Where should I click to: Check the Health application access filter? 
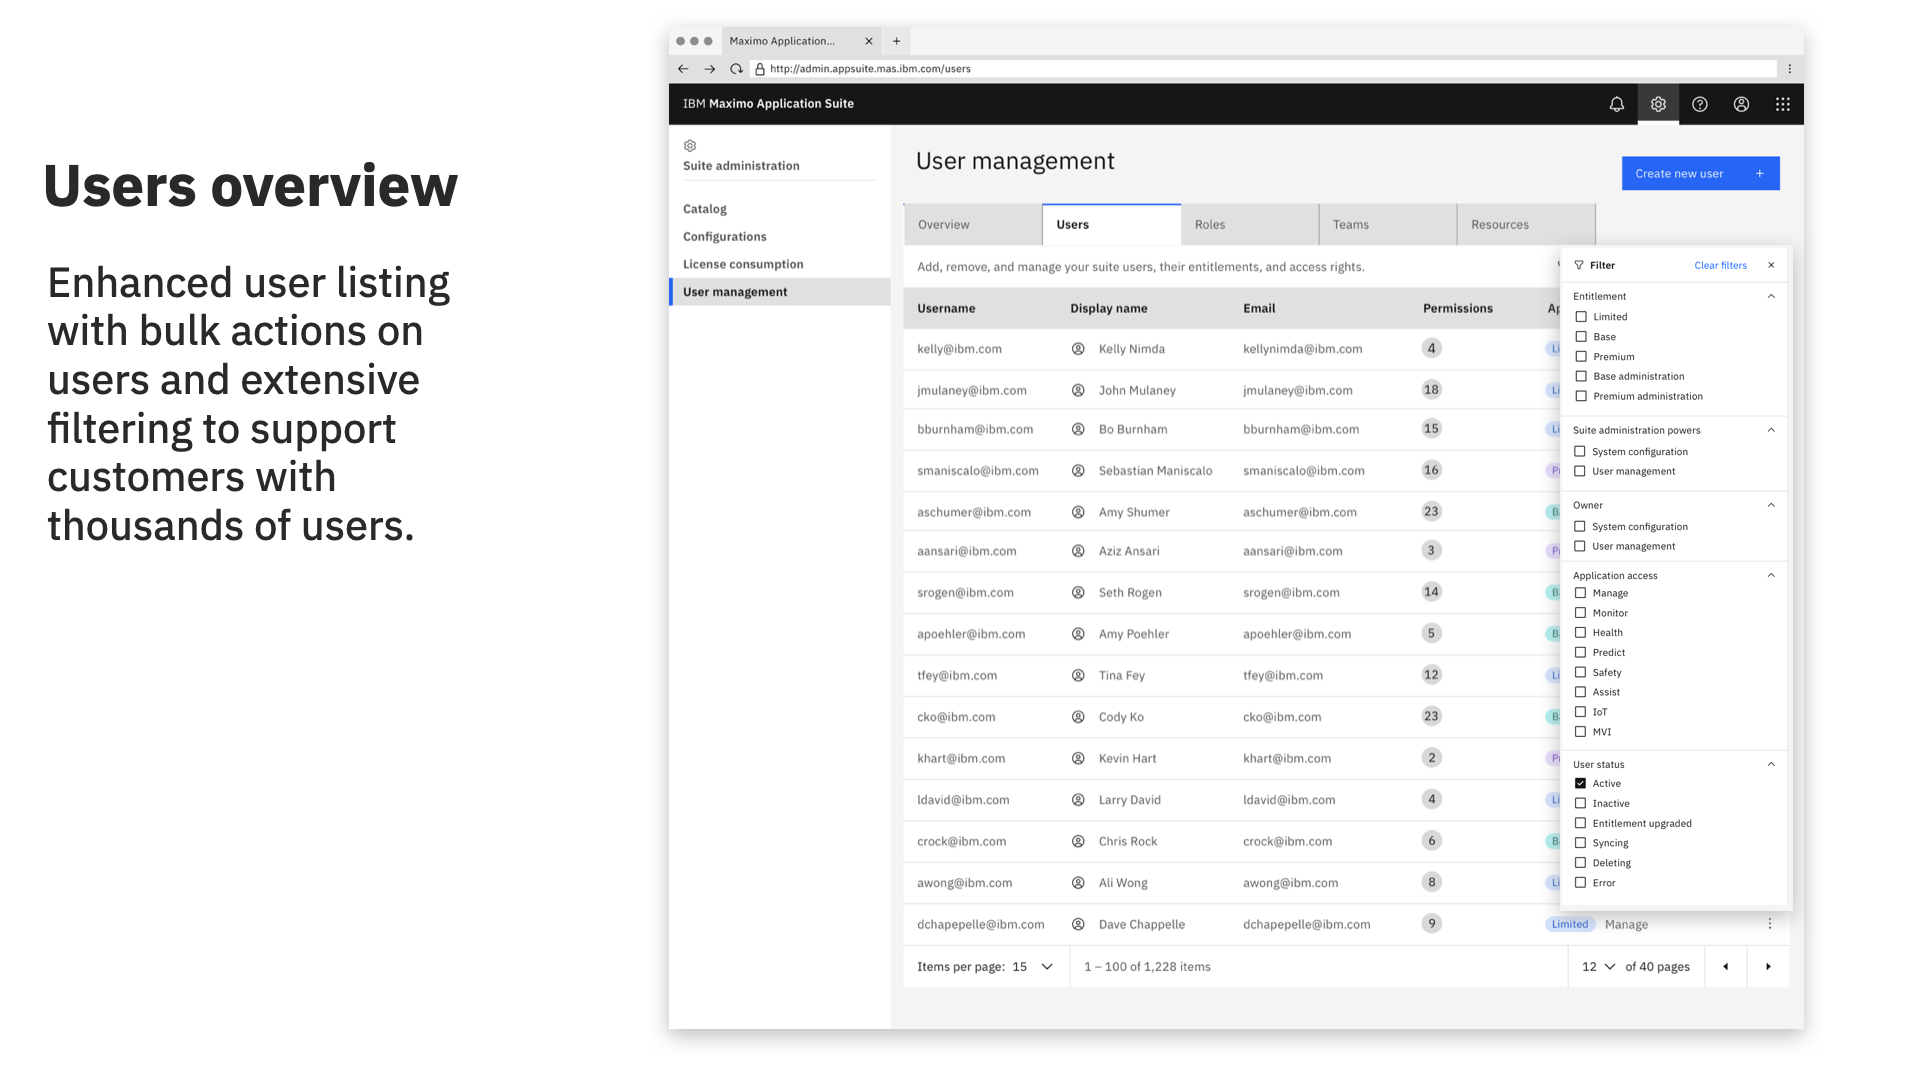pyautogui.click(x=1580, y=632)
